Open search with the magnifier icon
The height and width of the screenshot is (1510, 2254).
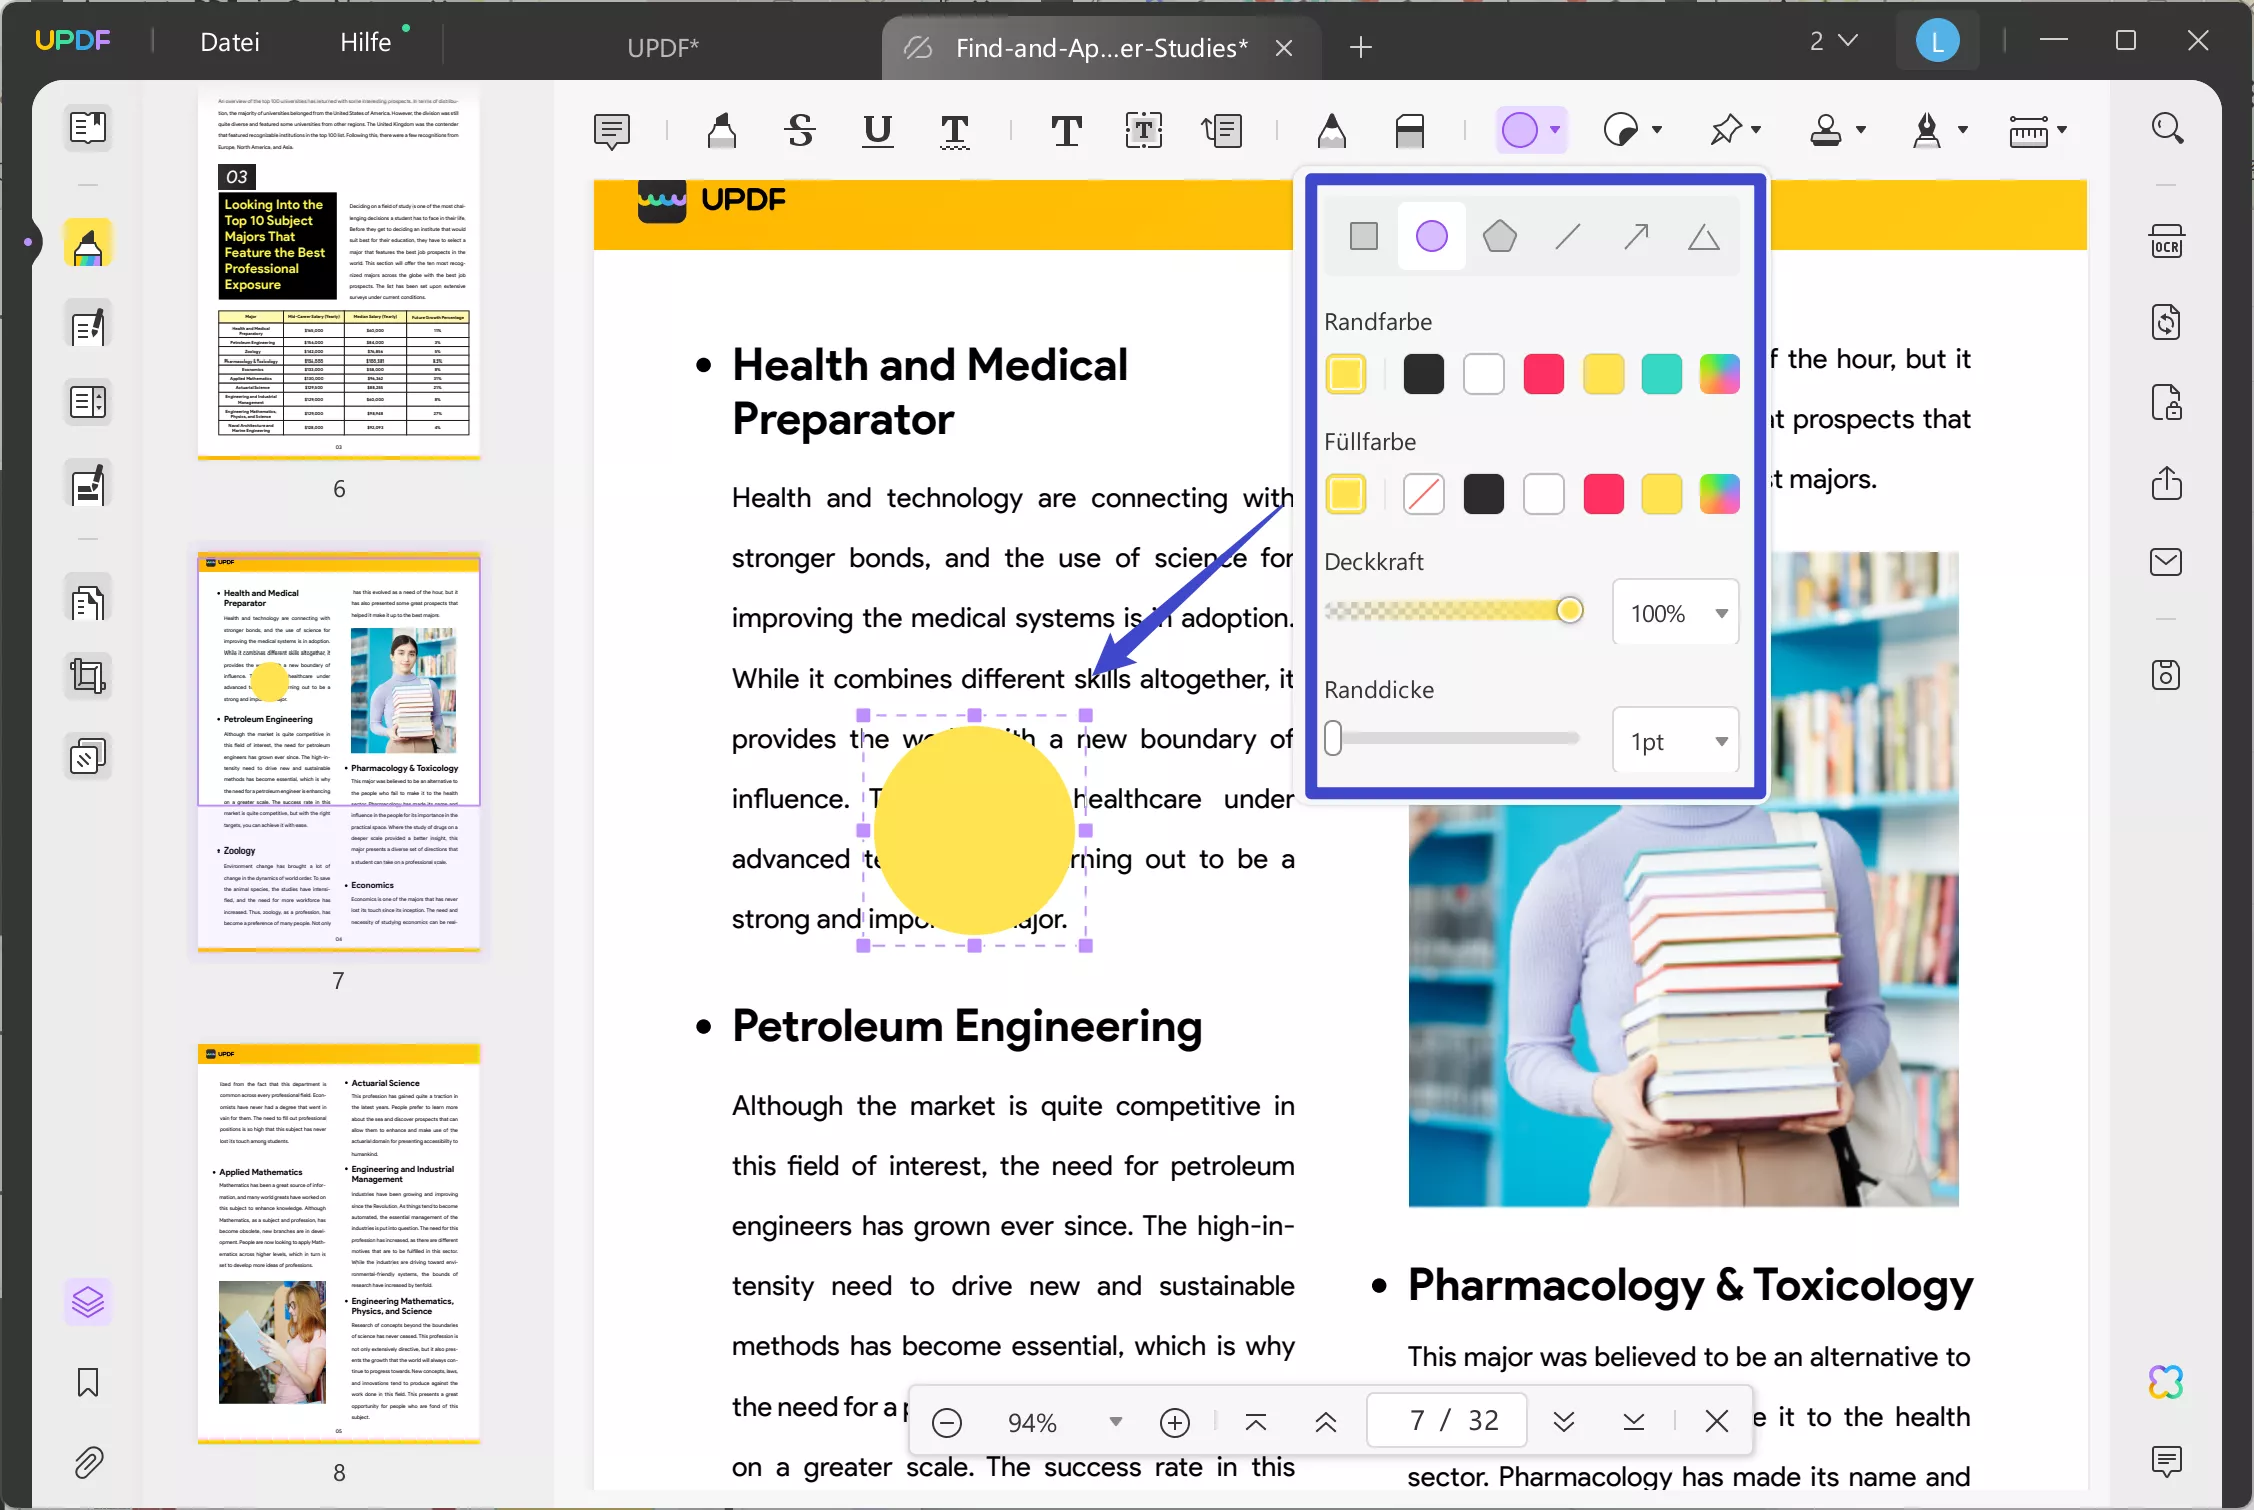pos(2167,128)
